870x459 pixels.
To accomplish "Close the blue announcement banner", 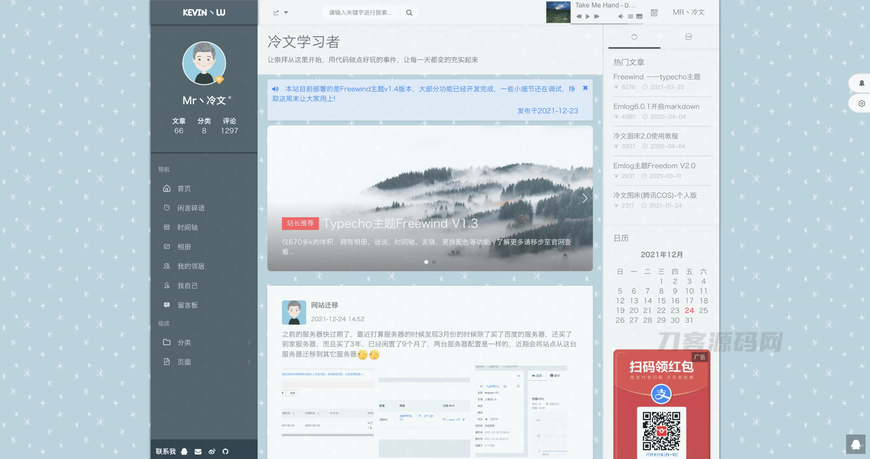I will (585, 88).
